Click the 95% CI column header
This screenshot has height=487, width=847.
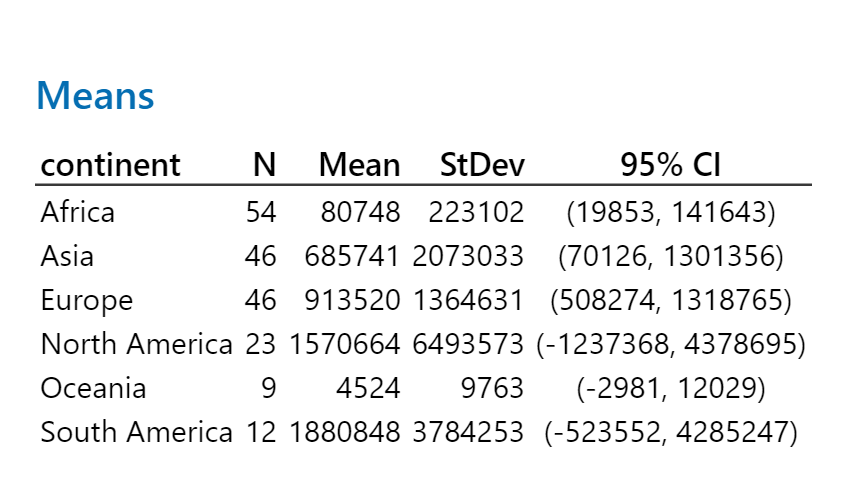click(670, 165)
